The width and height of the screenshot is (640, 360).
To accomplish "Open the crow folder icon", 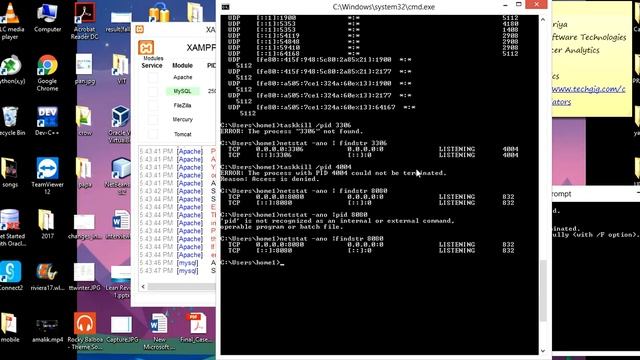I will pyautogui.click(x=84, y=121).
